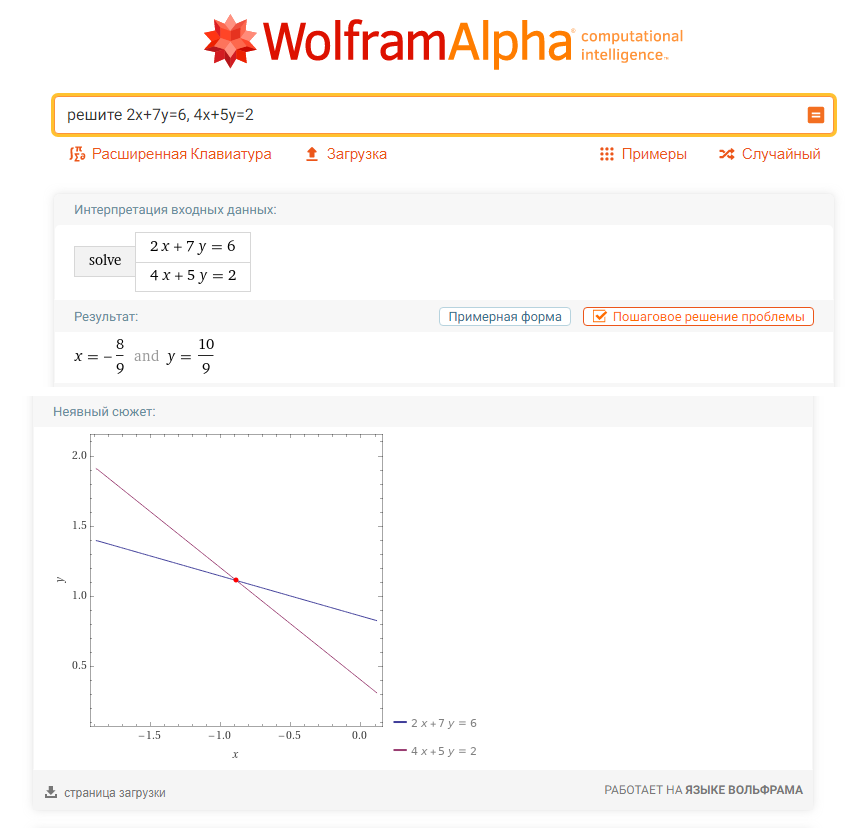Click checkmark icon in step-by-step button
Image resolution: width=868 pixels, height=828 pixels.
point(600,317)
